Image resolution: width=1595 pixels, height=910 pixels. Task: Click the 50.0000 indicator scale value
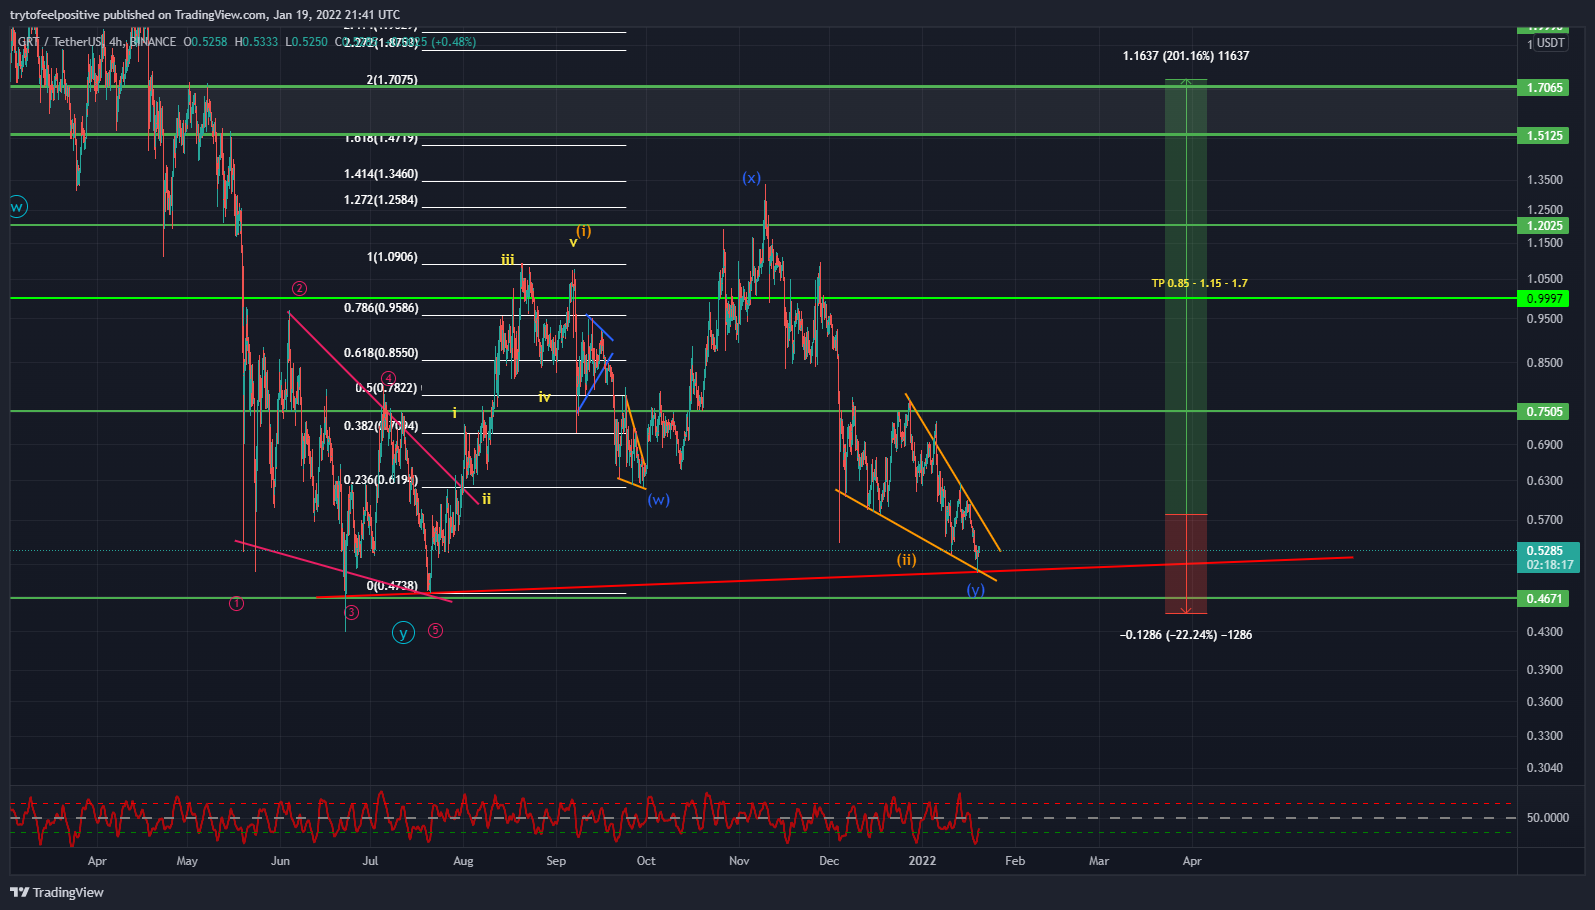(1547, 818)
